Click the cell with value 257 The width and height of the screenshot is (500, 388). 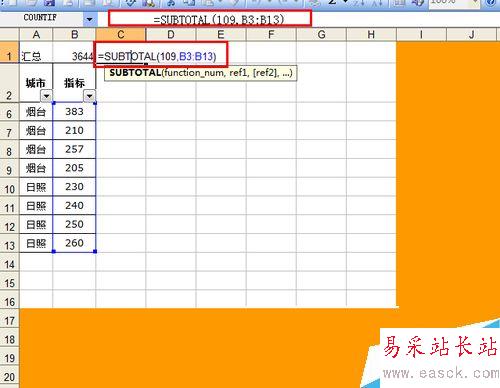point(74,149)
